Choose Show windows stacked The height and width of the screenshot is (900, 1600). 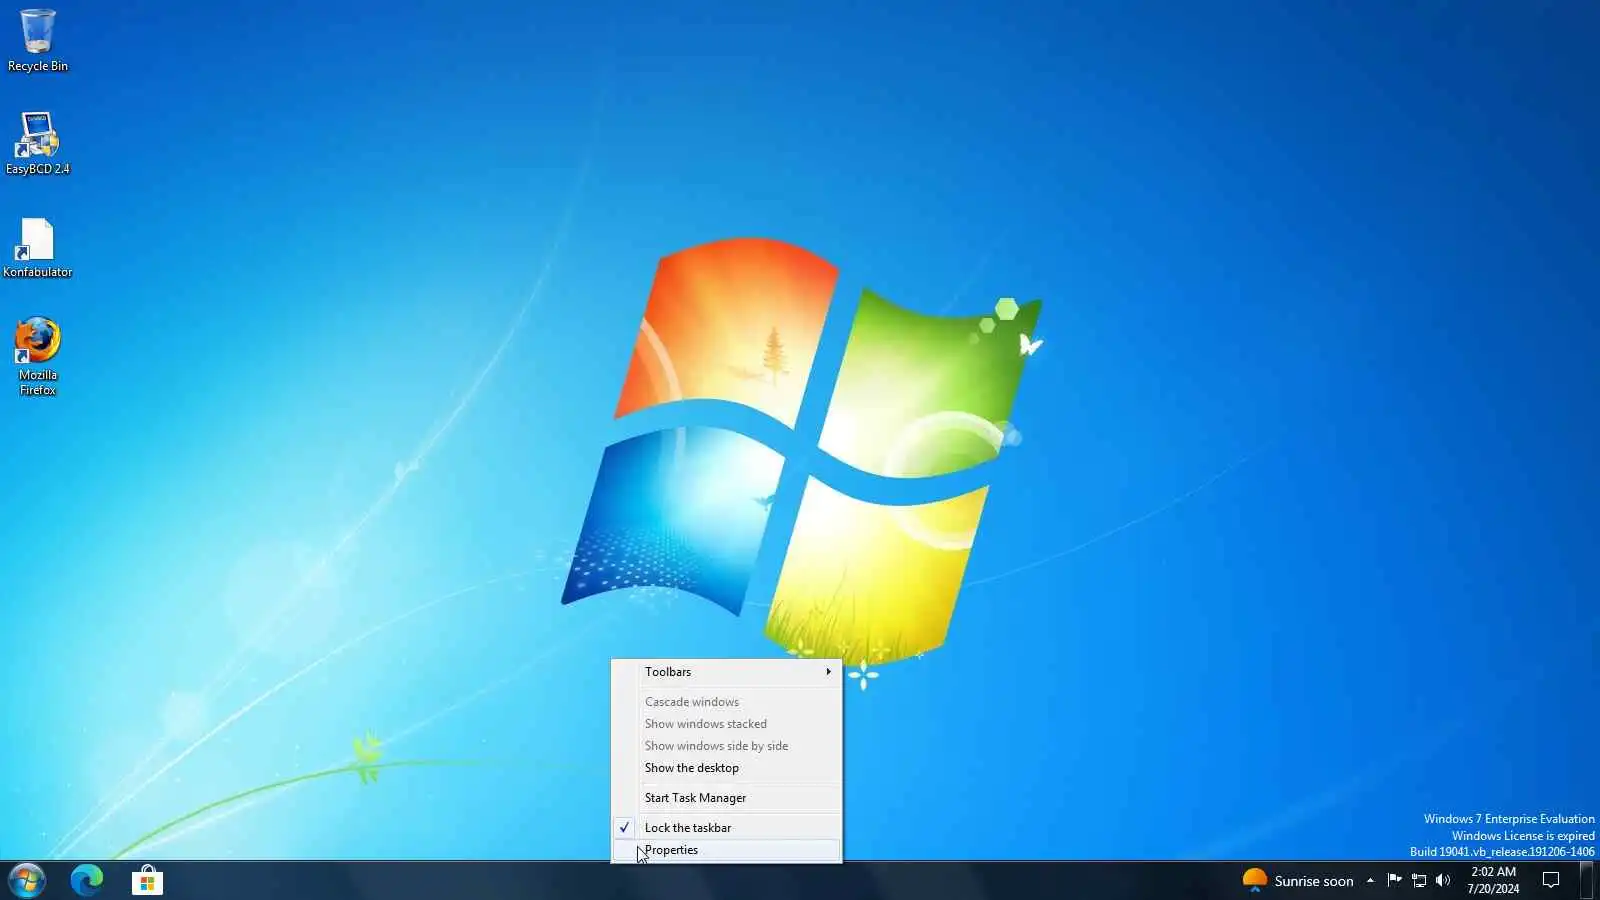click(x=727, y=724)
